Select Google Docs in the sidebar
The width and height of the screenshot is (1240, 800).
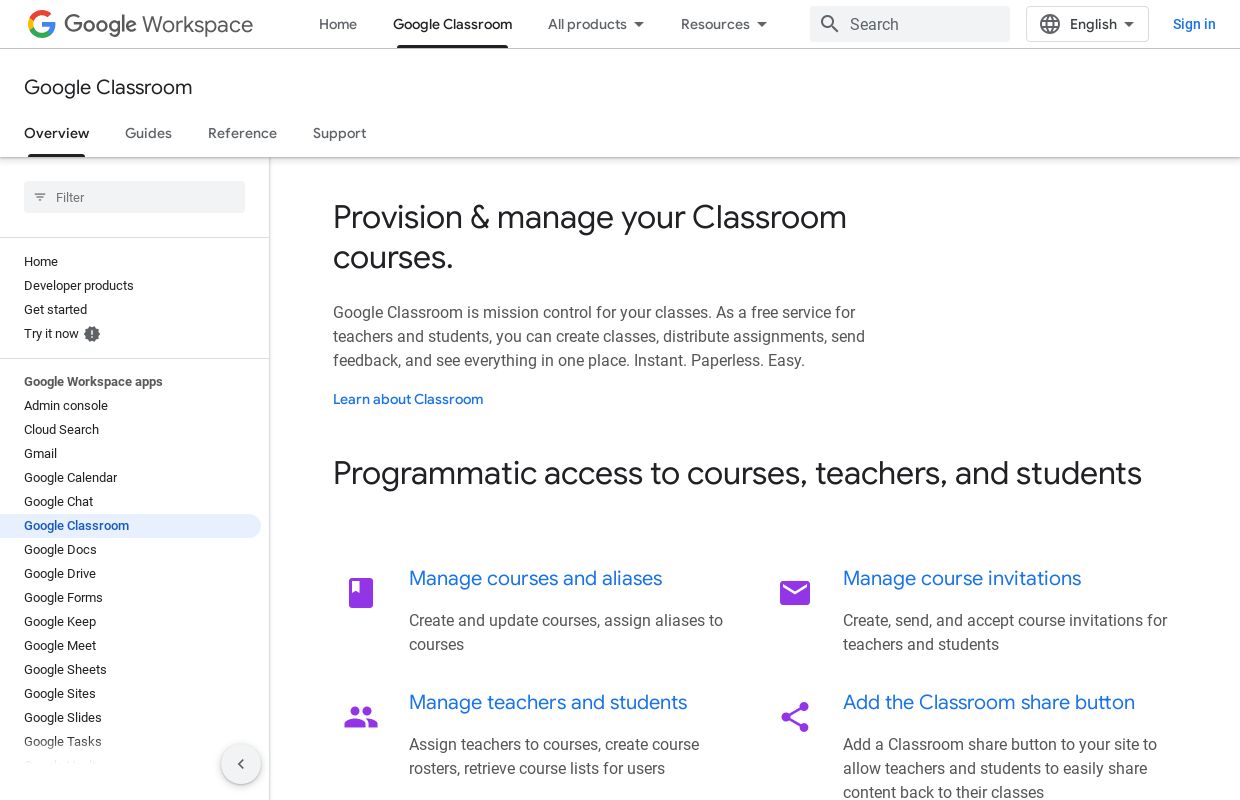(60, 550)
